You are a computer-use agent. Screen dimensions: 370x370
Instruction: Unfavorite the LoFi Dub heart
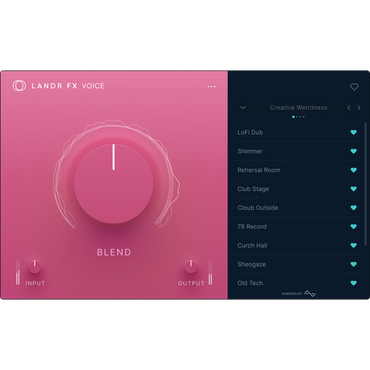pos(354,132)
